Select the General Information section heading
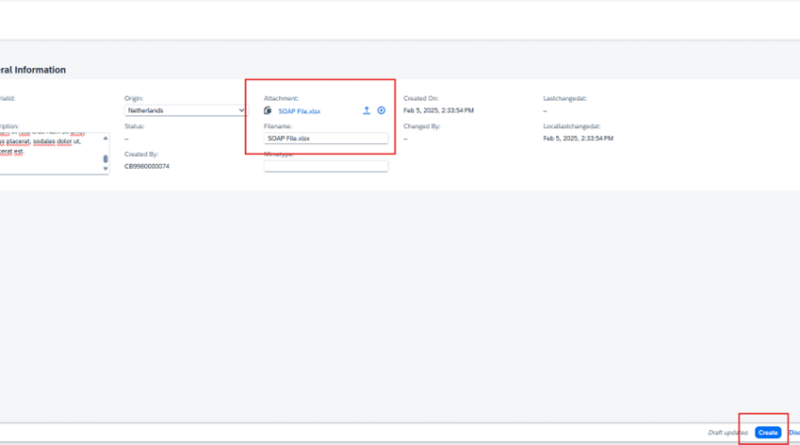Screen dimensions: 800x445 pyautogui.click(x=32, y=70)
